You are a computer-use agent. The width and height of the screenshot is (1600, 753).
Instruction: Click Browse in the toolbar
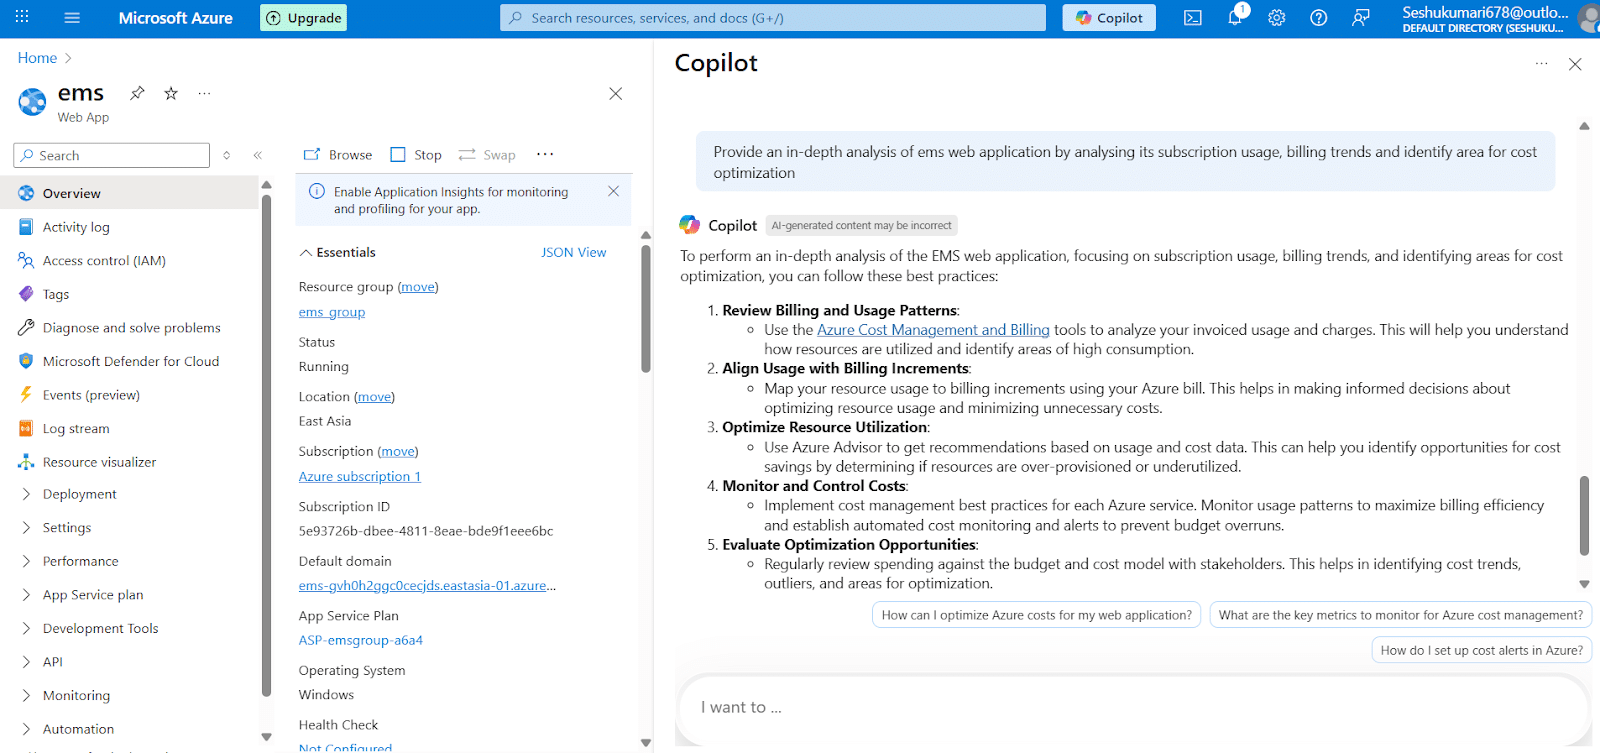[x=338, y=155]
